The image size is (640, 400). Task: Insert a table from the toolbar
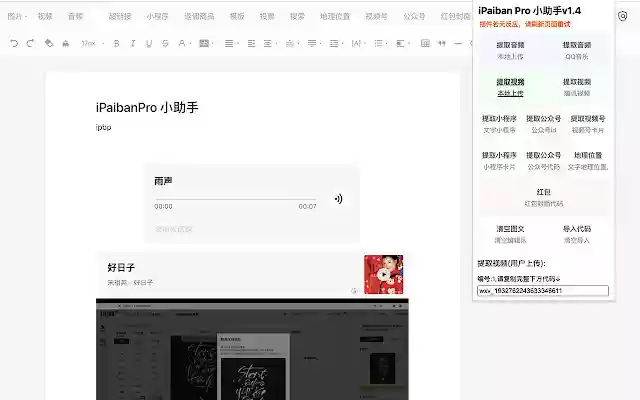coord(425,43)
